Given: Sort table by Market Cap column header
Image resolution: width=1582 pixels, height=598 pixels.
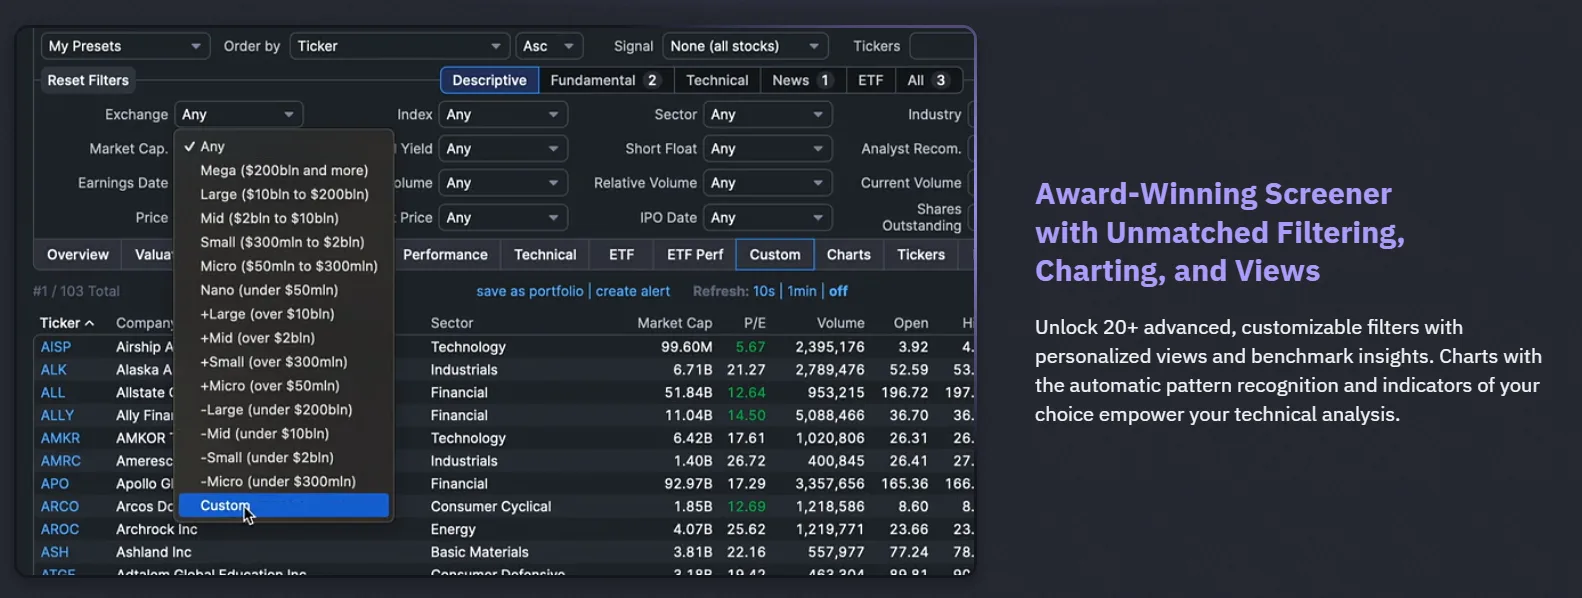Looking at the screenshot, I should pyautogui.click(x=675, y=323).
